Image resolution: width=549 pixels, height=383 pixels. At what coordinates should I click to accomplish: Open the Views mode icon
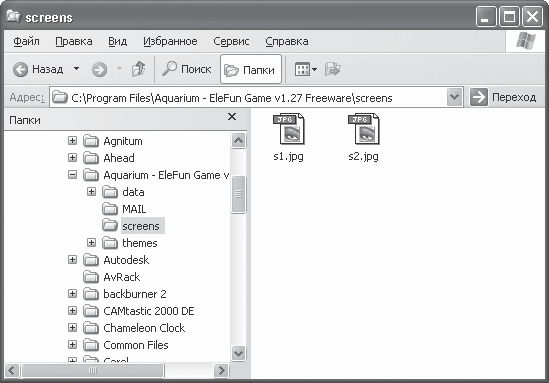pos(303,69)
